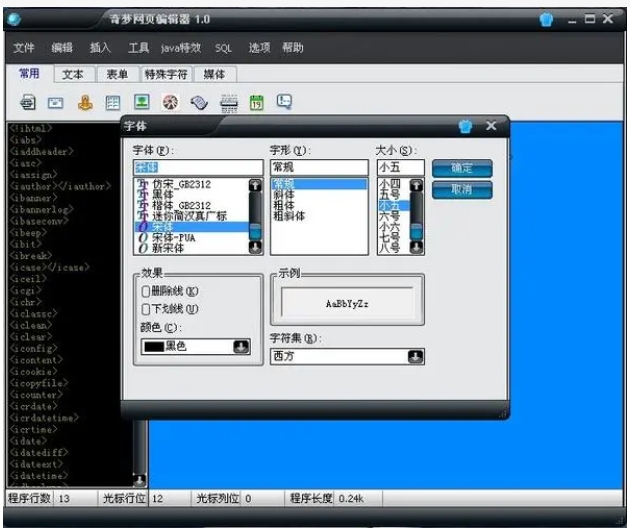Select 黑体 in the font list
The width and height of the screenshot is (630, 531).
click(x=192, y=195)
